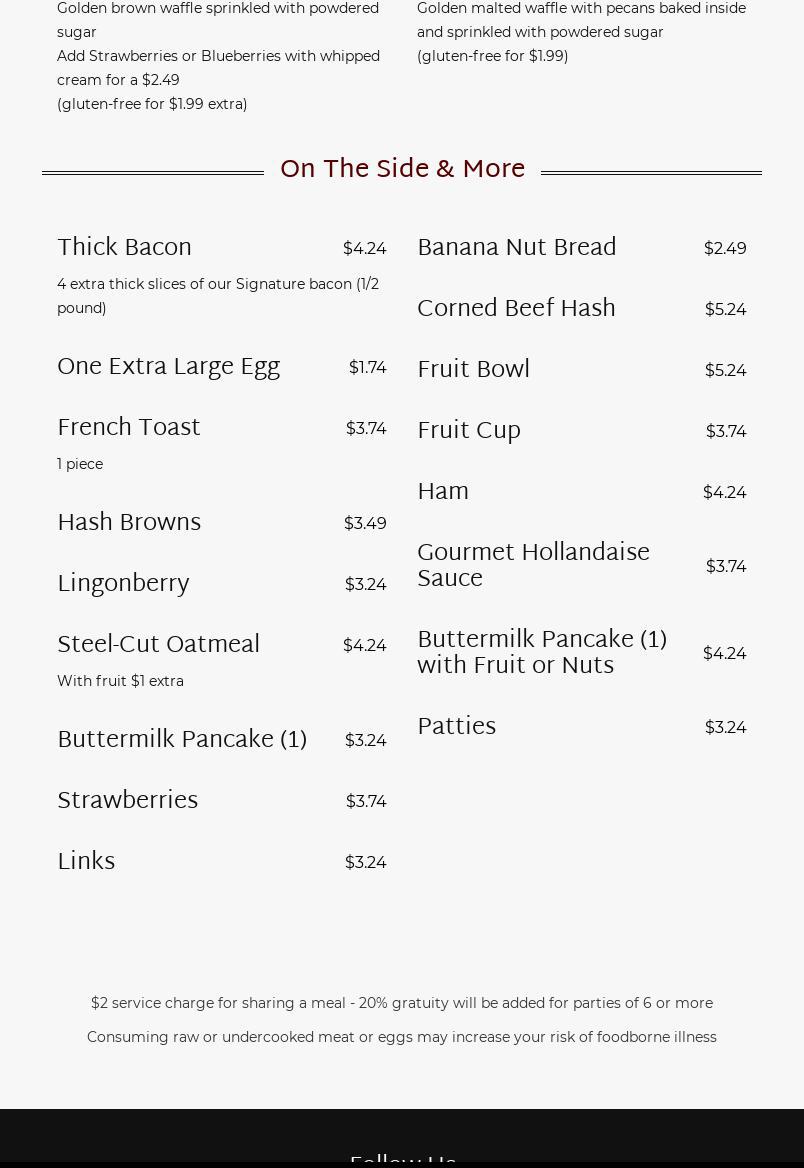Click the $2.49 Banana Nut Bread price
Viewport: 804px width, 1168px height.
pyautogui.click(x=725, y=248)
